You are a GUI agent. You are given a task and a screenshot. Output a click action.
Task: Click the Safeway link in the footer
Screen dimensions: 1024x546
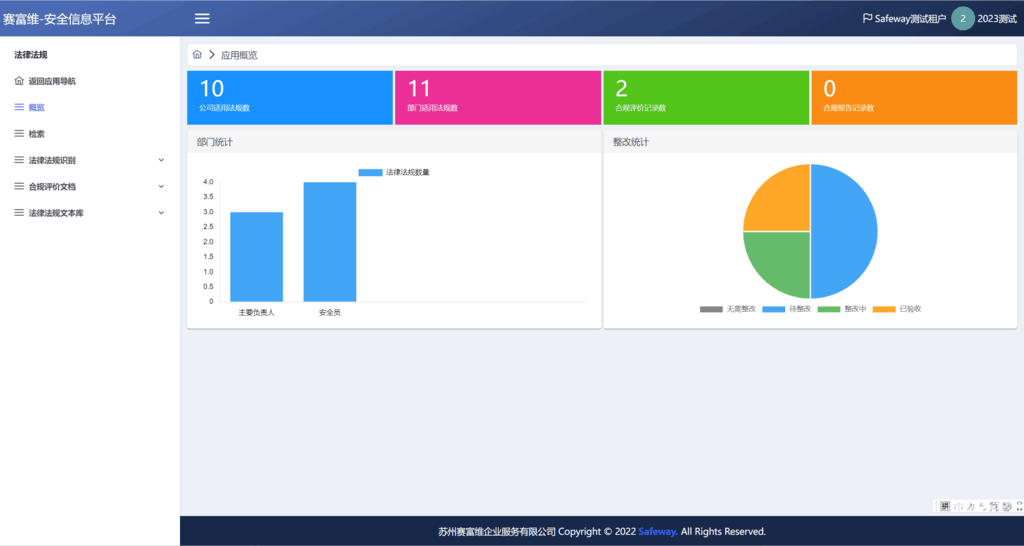(x=657, y=531)
